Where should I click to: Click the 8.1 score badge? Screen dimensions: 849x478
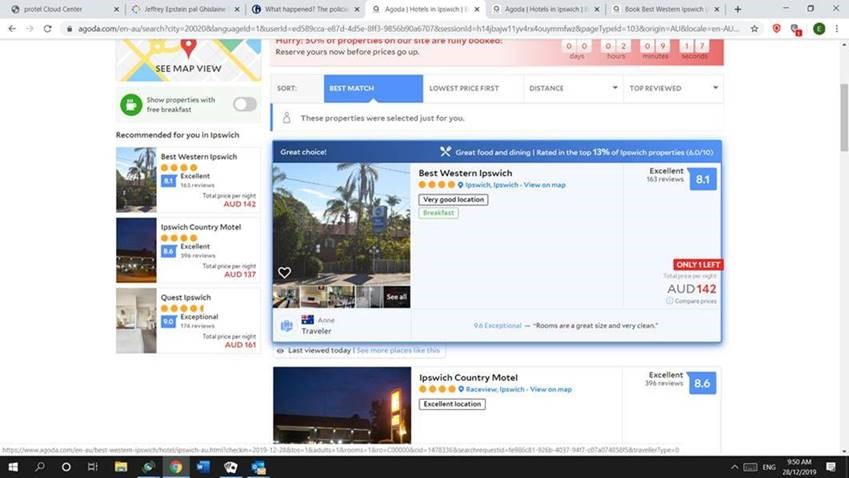coord(703,179)
